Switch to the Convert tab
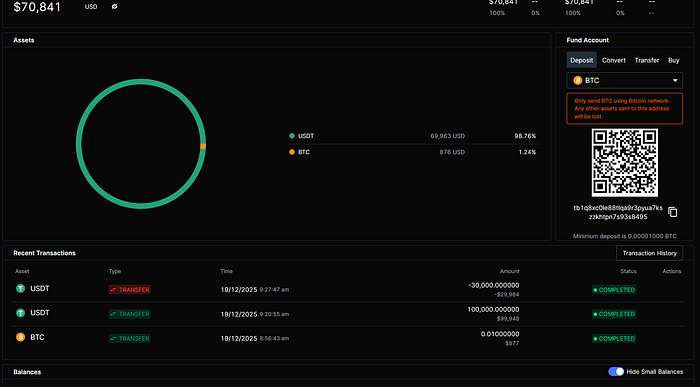Viewport: 700px width, 387px height. (x=614, y=60)
